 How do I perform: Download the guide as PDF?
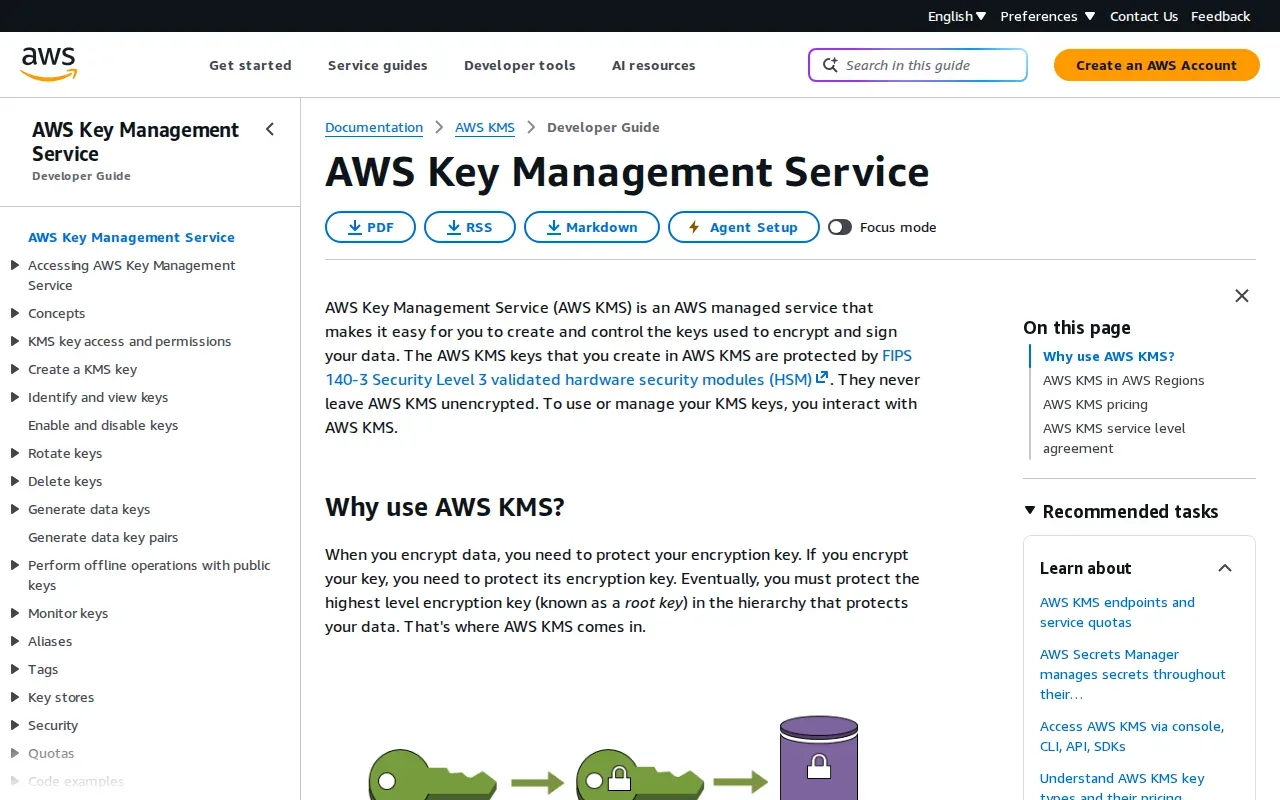tap(370, 227)
